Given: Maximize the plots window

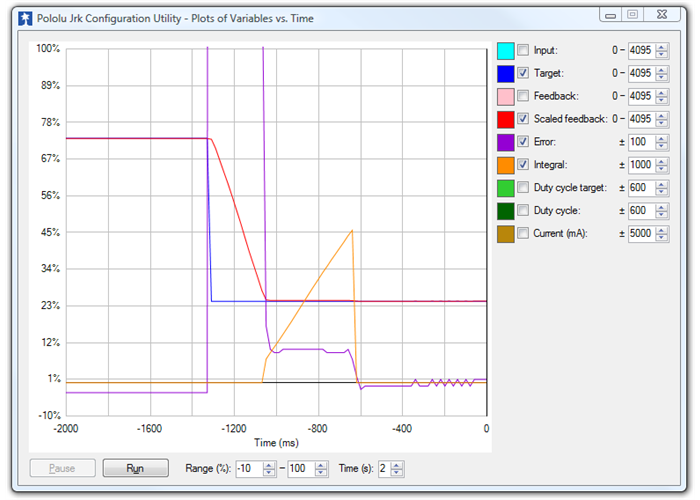Looking at the screenshot, I should coord(632,14).
